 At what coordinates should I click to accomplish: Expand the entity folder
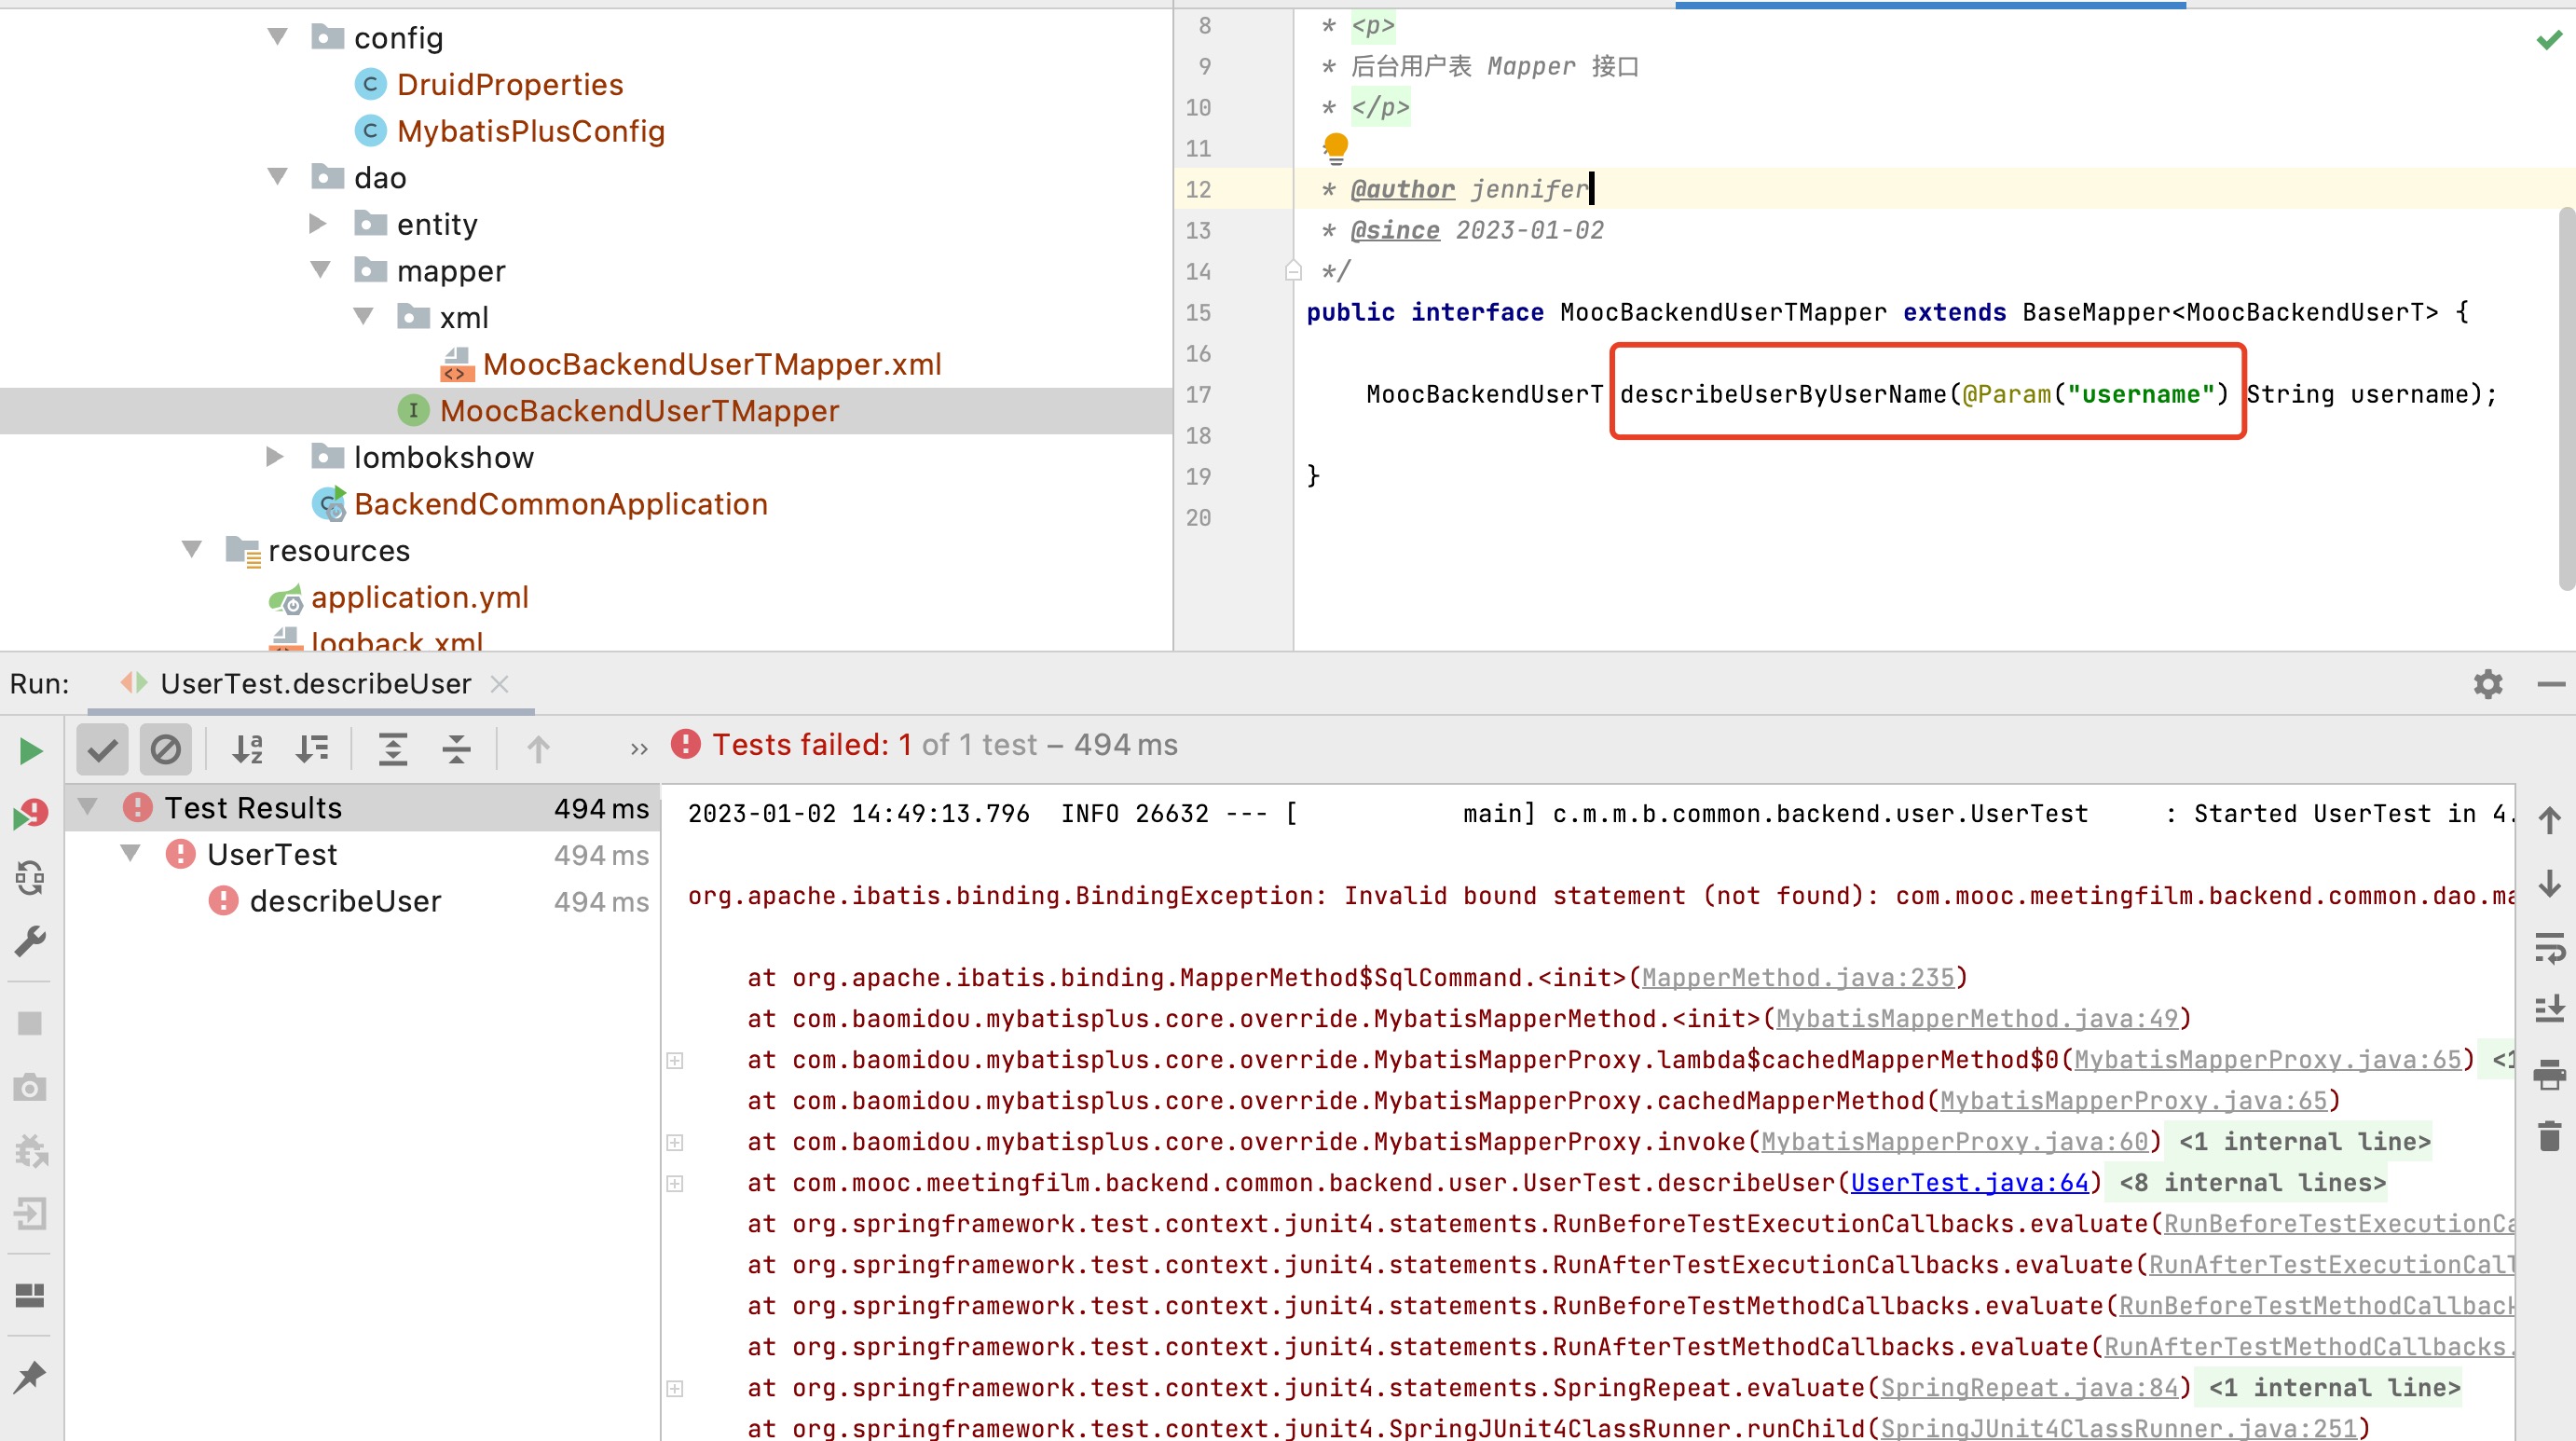click(x=318, y=223)
